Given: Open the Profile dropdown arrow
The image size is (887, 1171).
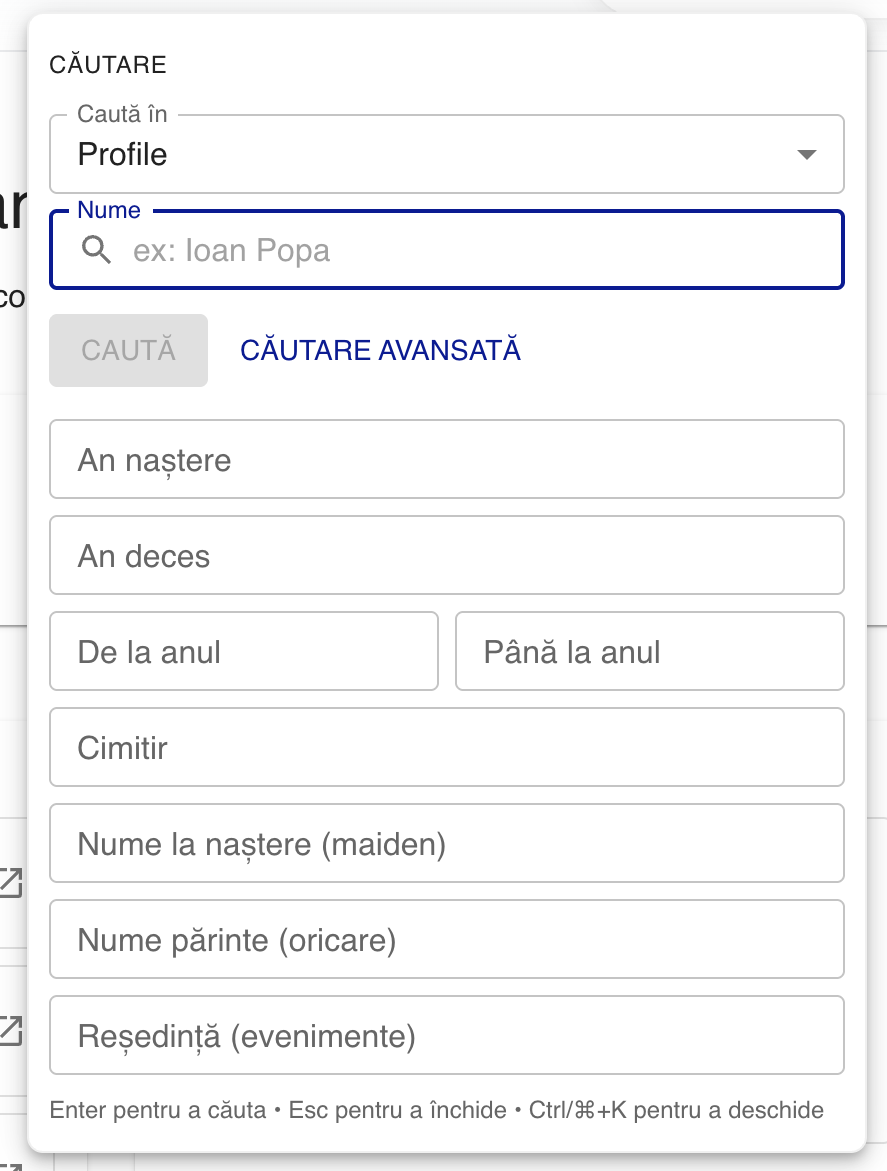Looking at the screenshot, I should pyautogui.click(x=807, y=154).
